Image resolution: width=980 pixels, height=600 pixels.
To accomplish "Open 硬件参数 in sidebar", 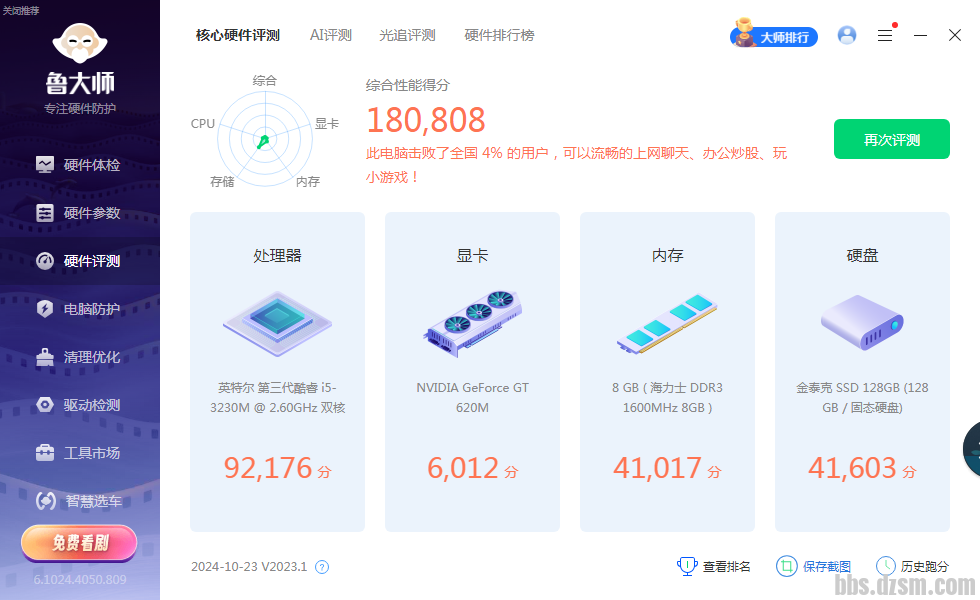I will [80, 213].
